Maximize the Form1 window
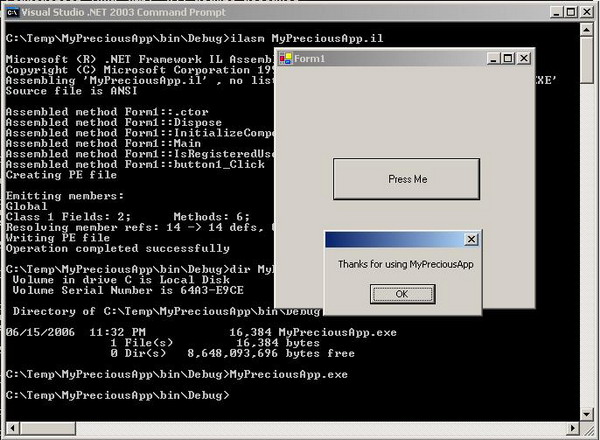The width and height of the screenshot is (600, 440). coord(508,59)
